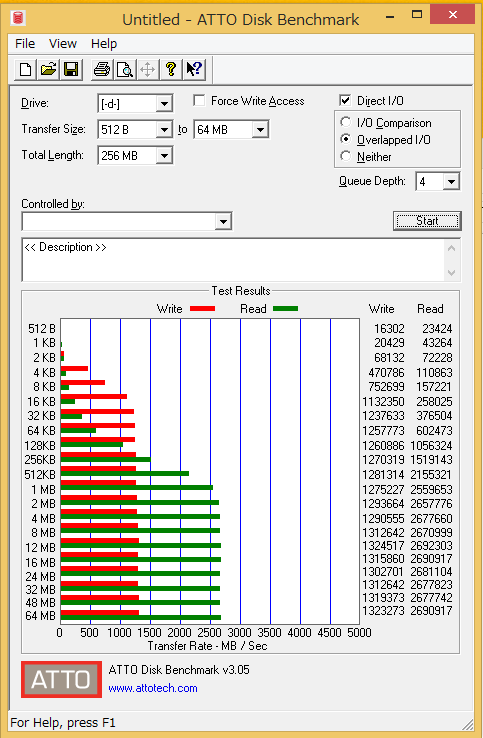Image resolution: width=483 pixels, height=738 pixels.
Task: Click the 12 MB row label in chart
Action: click(x=40, y=548)
